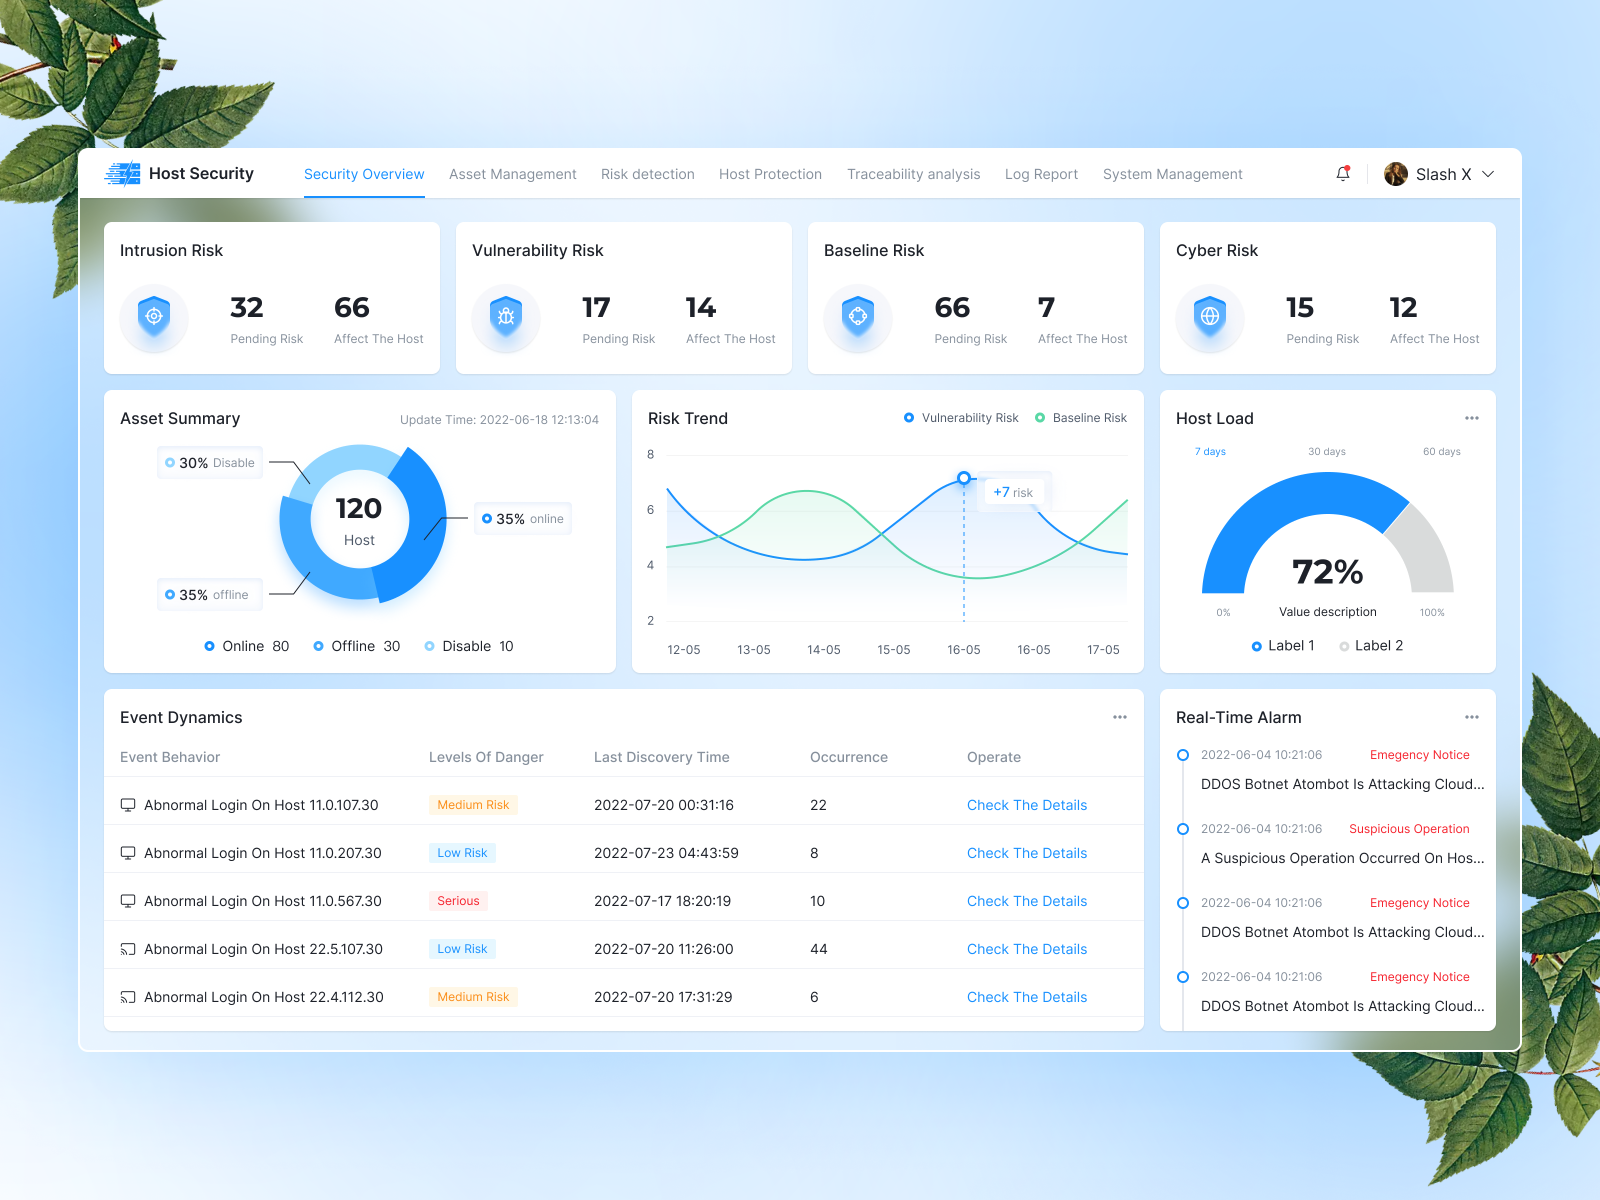Viewport: 1600px width, 1200px height.
Task: Toggle Baseline Risk in the Risk Trend legend
Action: [x=1081, y=418]
